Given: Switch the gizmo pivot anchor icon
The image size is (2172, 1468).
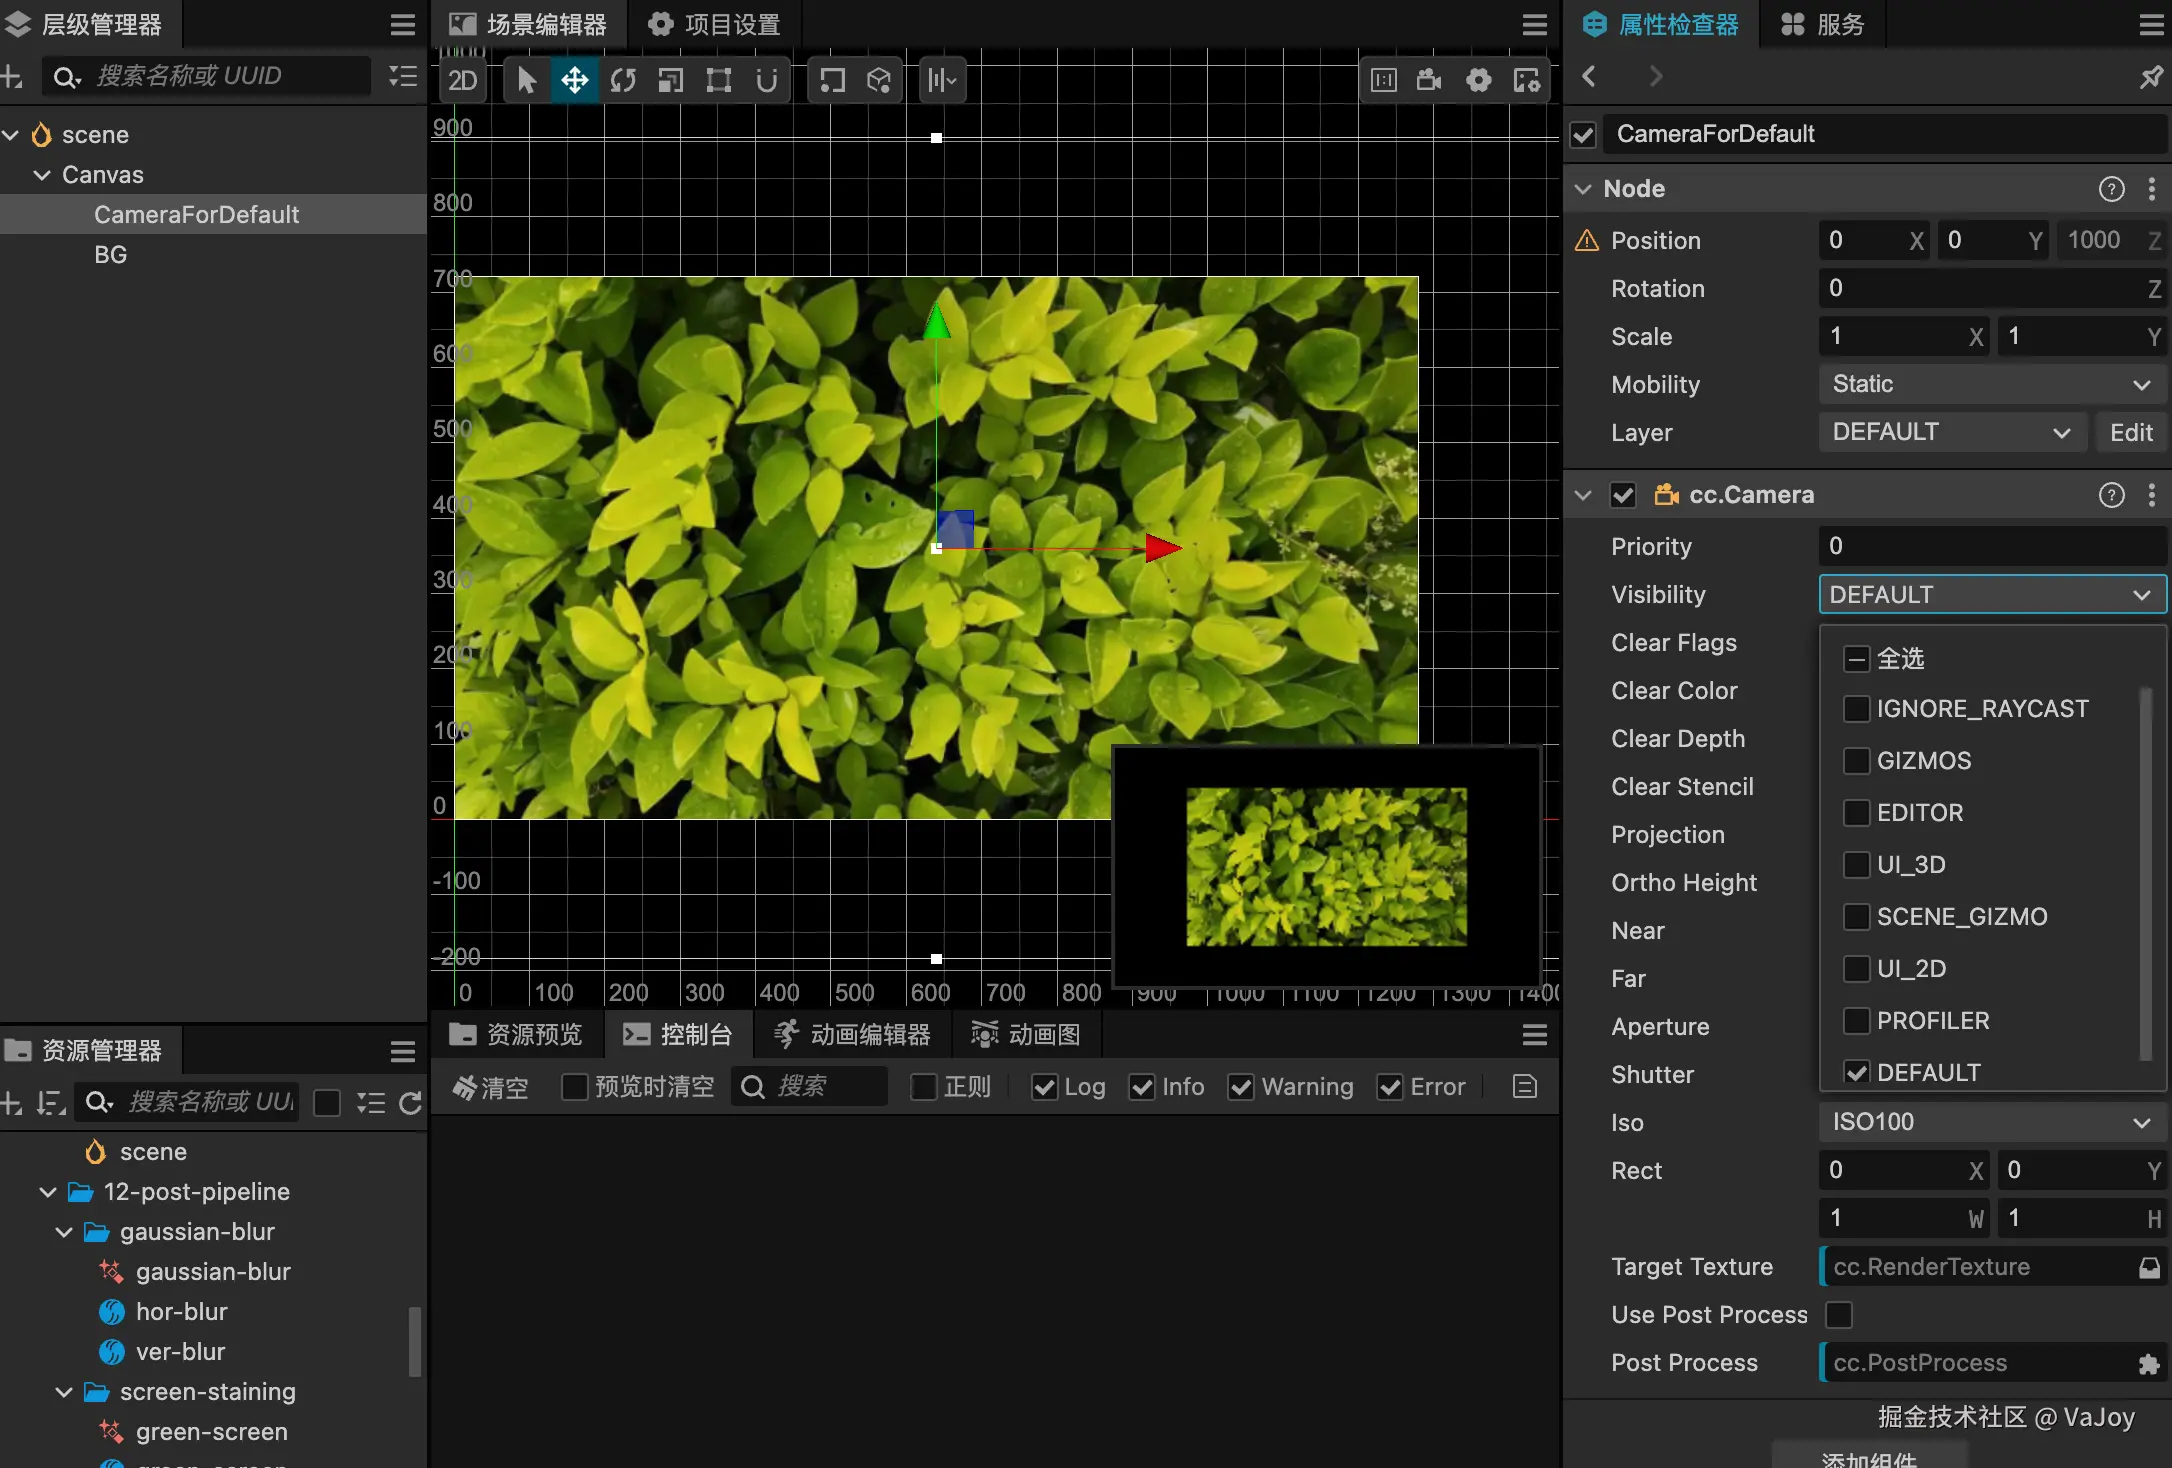Looking at the screenshot, I should [x=832, y=80].
